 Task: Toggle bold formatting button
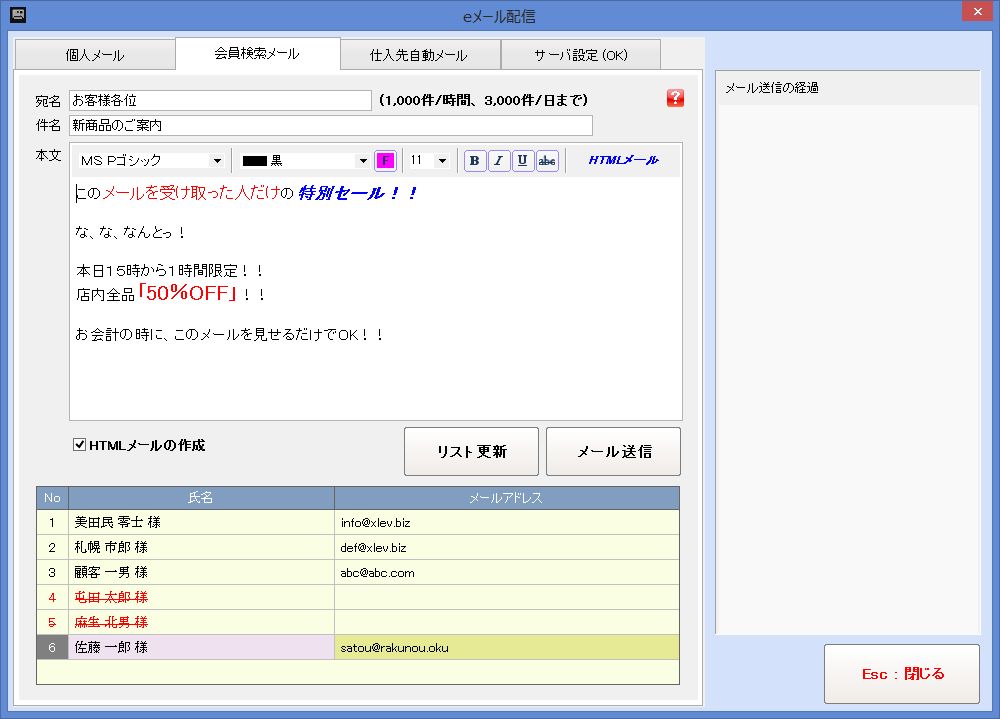pyautogui.click(x=475, y=161)
